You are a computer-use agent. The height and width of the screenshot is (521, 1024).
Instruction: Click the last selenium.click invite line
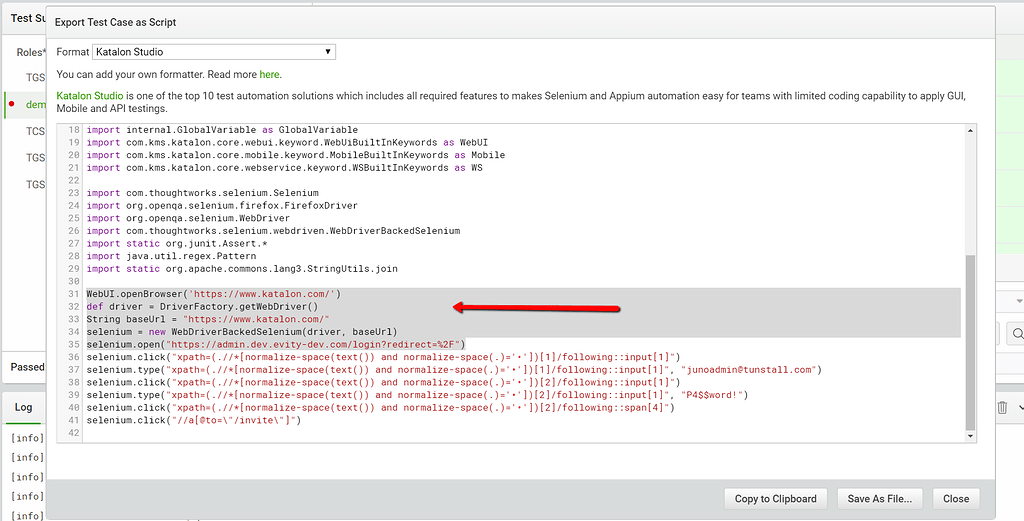click(193, 420)
